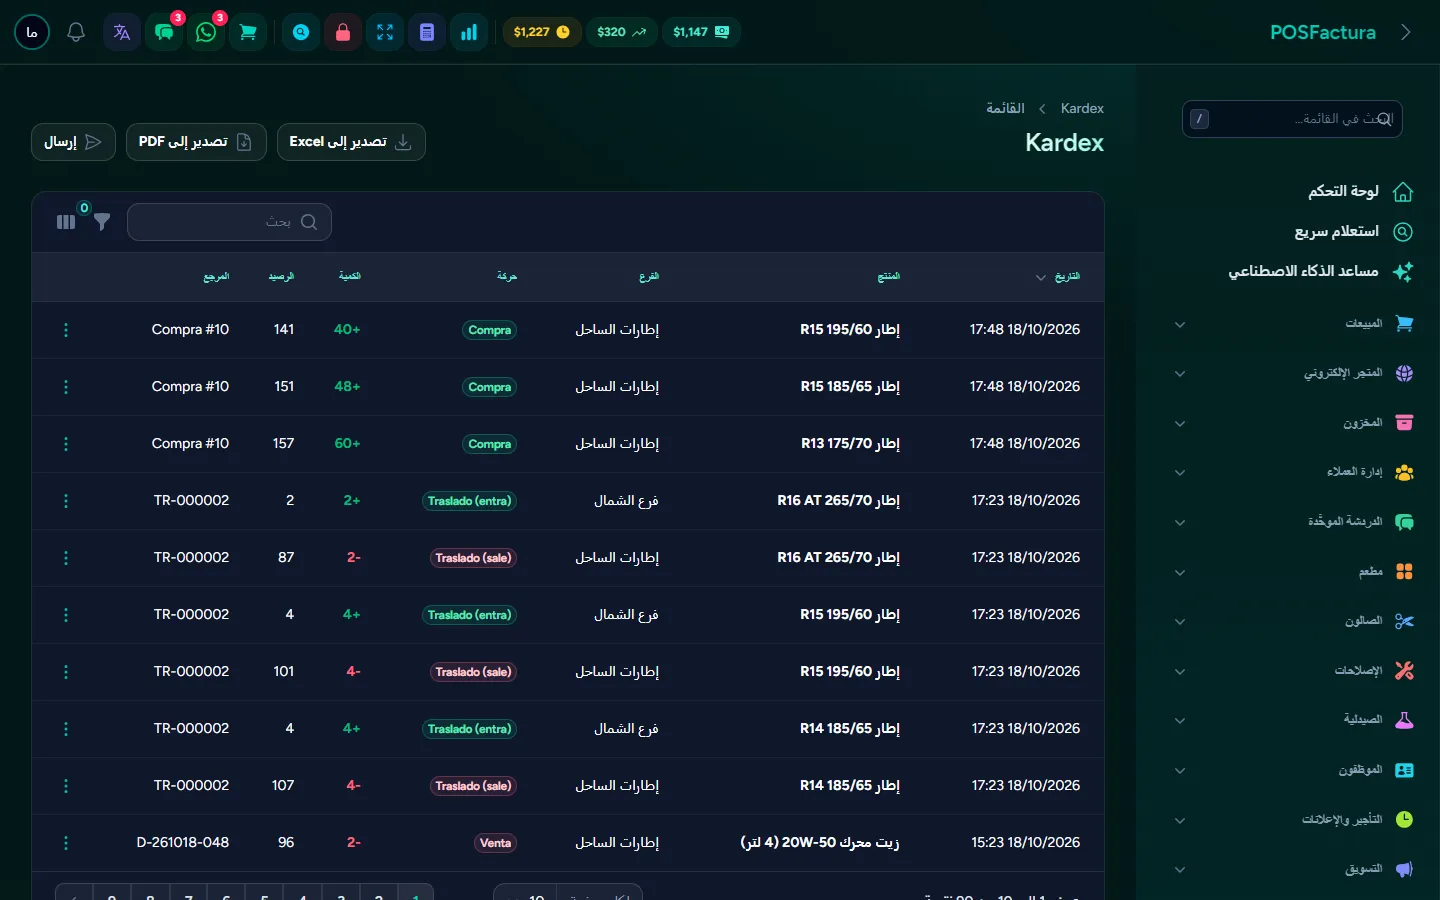Export to PDF button

coord(196,142)
